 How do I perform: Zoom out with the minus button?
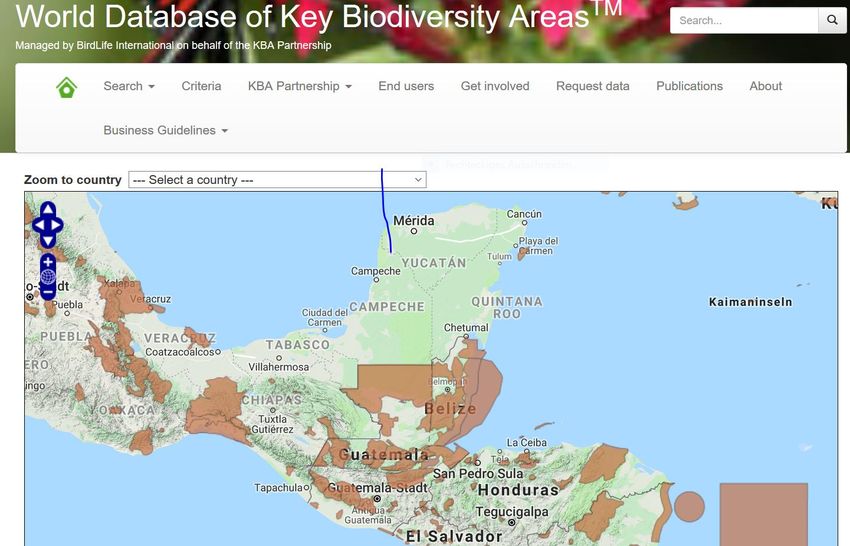pos(48,291)
